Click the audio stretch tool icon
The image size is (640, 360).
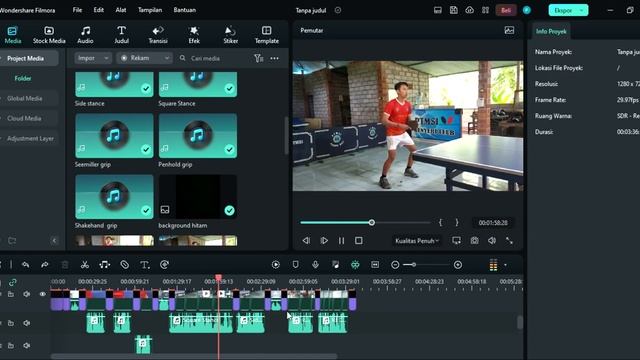click(104, 265)
